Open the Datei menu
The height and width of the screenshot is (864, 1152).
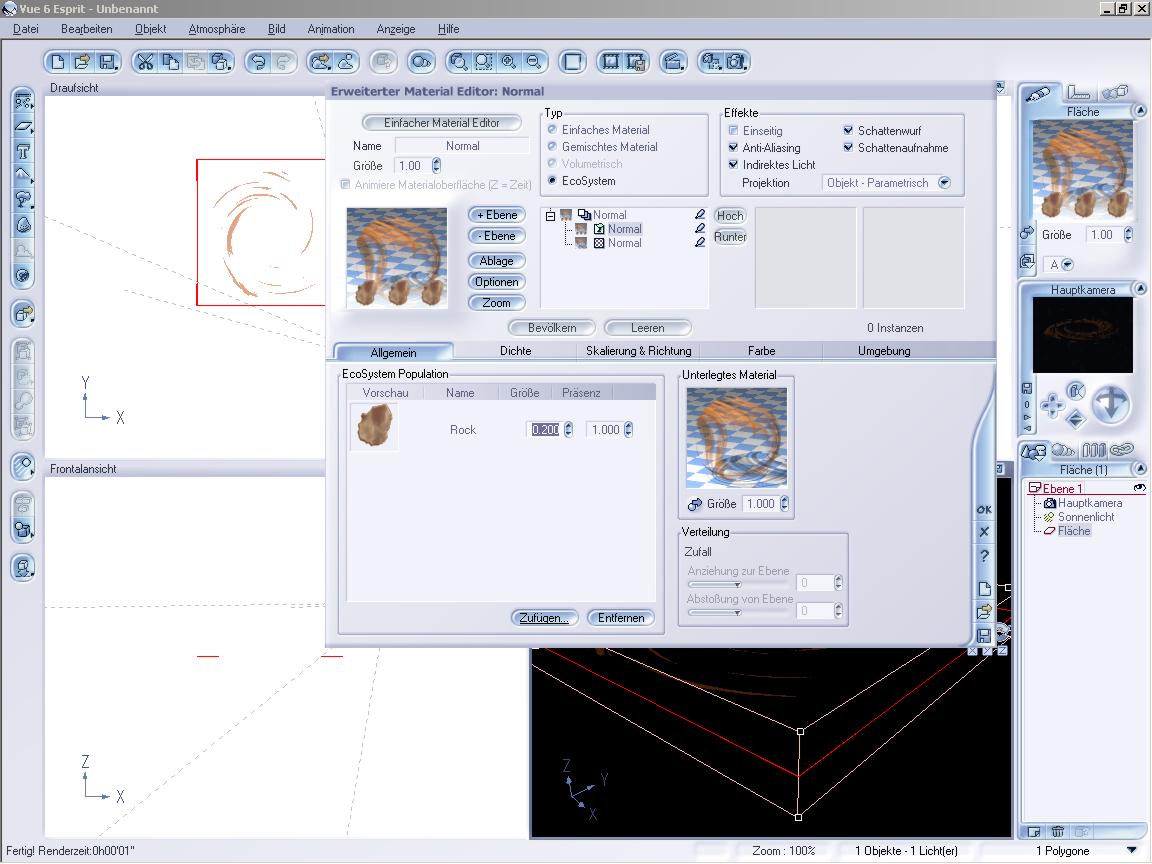pos(26,29)
